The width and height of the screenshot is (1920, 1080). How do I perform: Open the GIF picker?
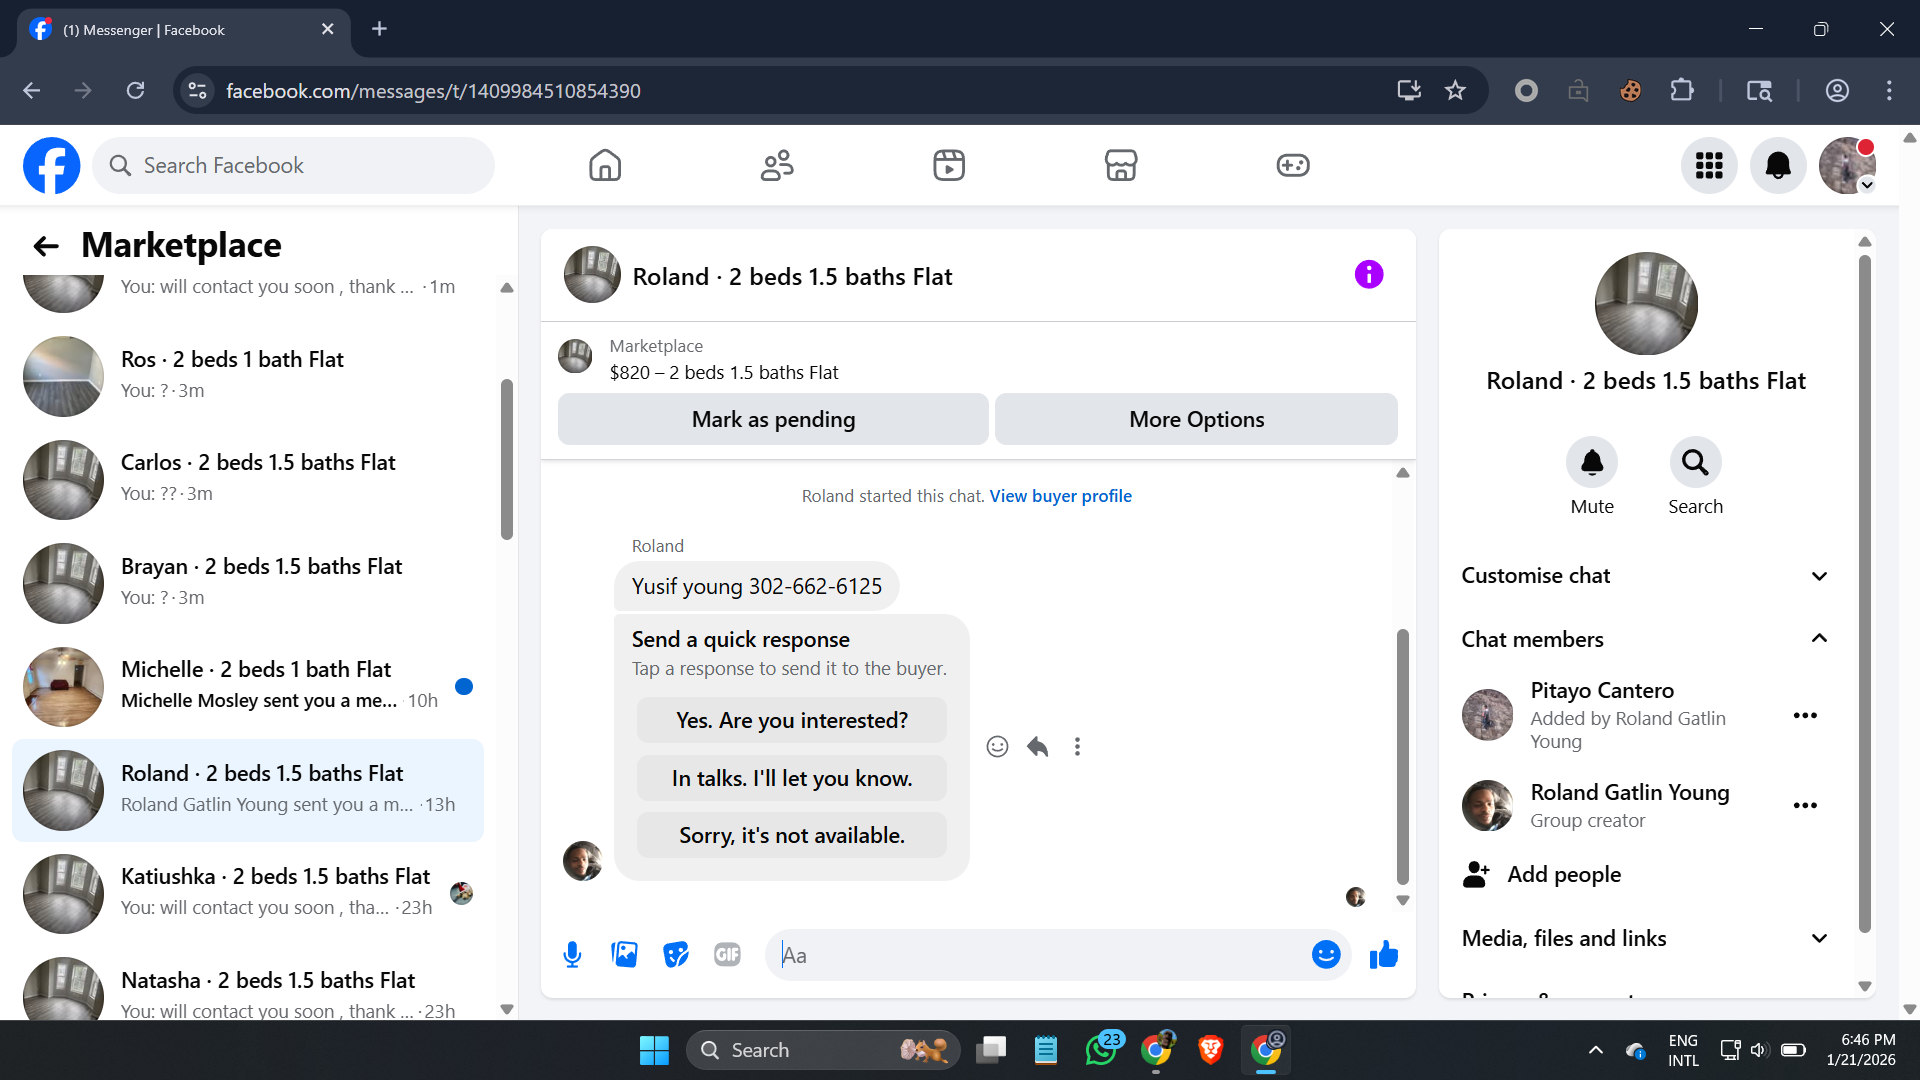(x=727, y=955)
